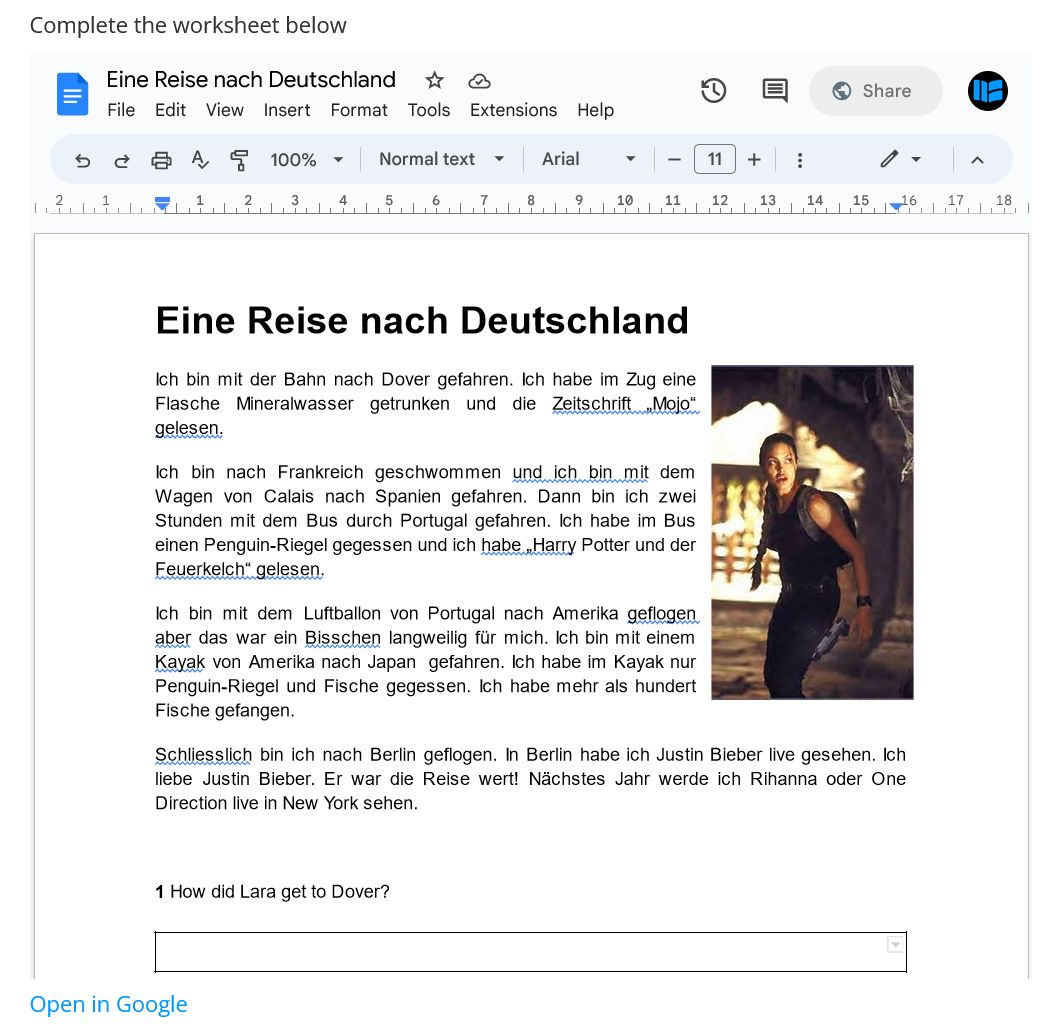This screenshot has height=1035, width=1048.
Task: Print the document via printer icon
Action: coord(161,160)
